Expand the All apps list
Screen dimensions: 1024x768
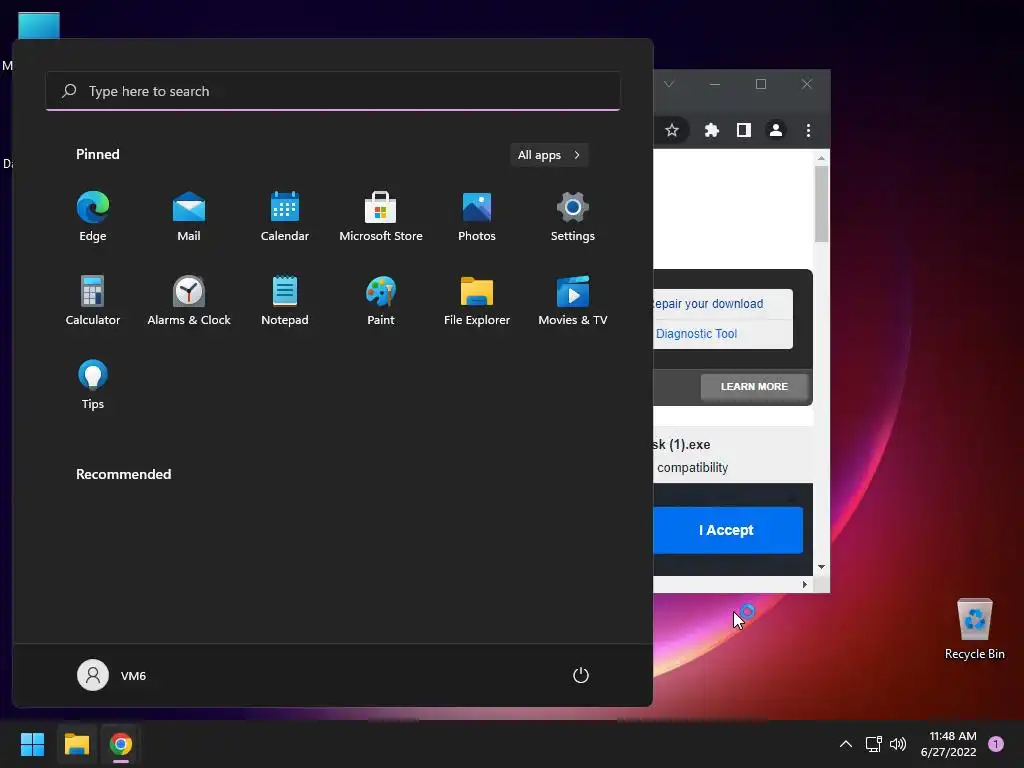click(549, 155)
